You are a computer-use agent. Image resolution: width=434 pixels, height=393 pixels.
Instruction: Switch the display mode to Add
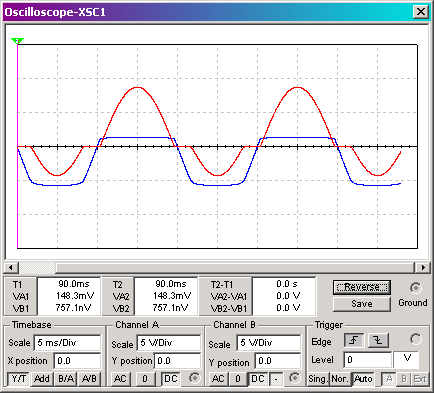pos(42,379)
